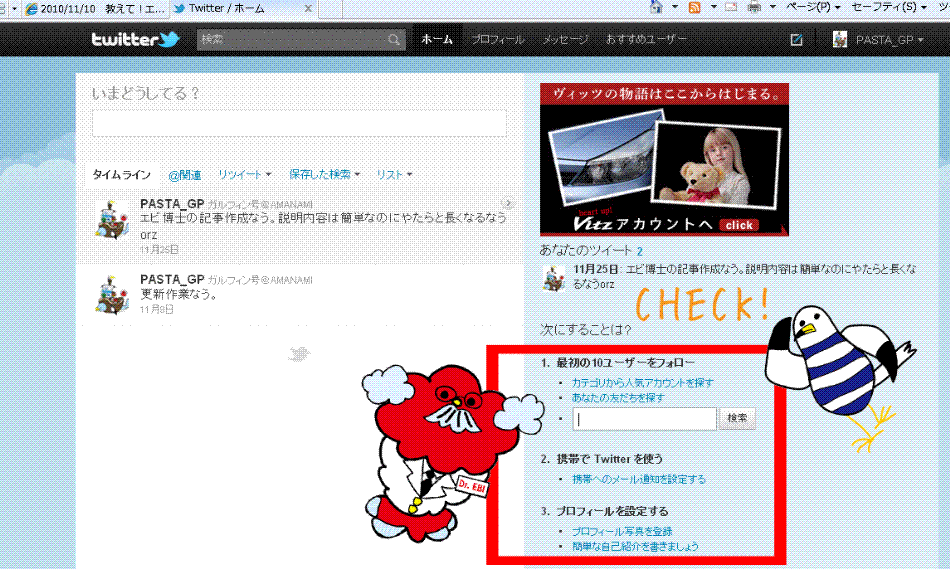Go to the ホーム nav tab
This screenshot has height=569, width=950.
(437, 39)
